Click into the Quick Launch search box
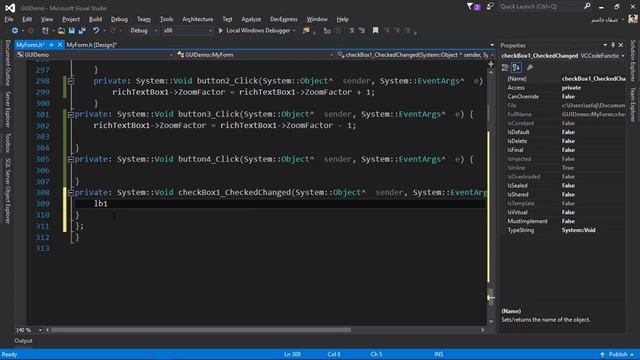Screen dimensions: 640x360 tap(541, 7)
